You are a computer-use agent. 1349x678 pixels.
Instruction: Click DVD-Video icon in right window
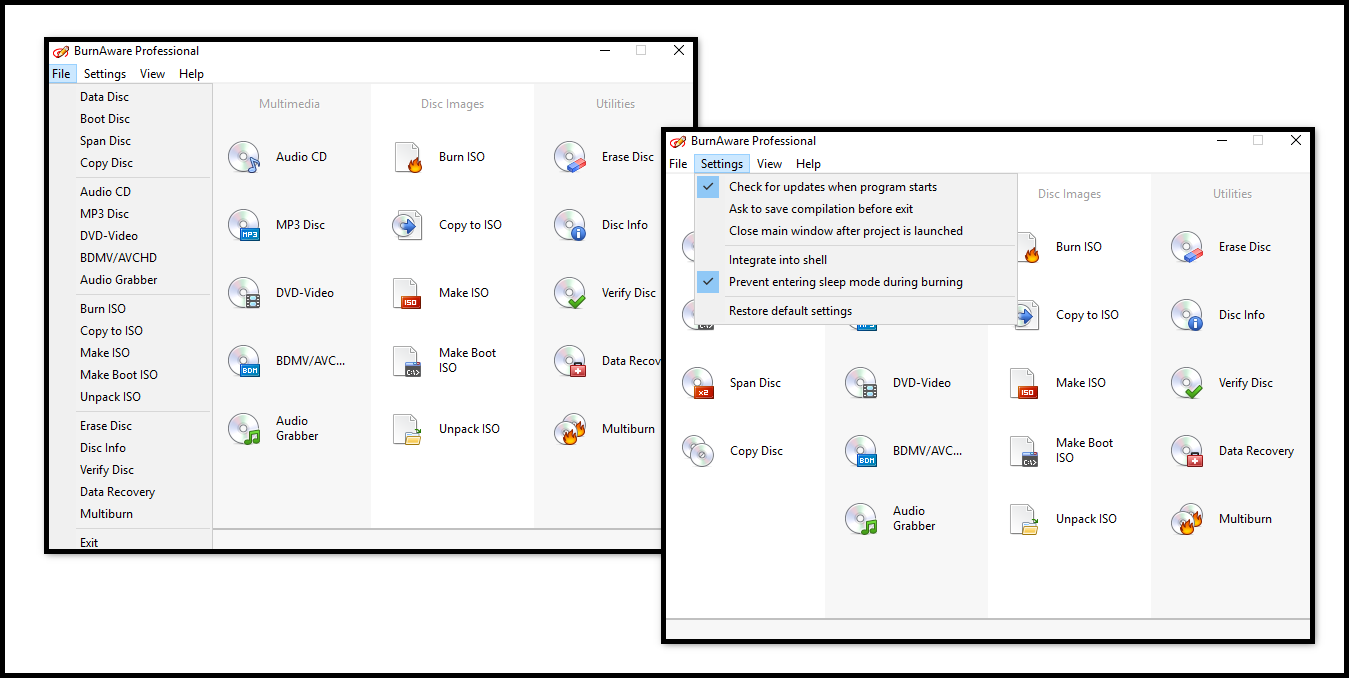tap(861, 383)
